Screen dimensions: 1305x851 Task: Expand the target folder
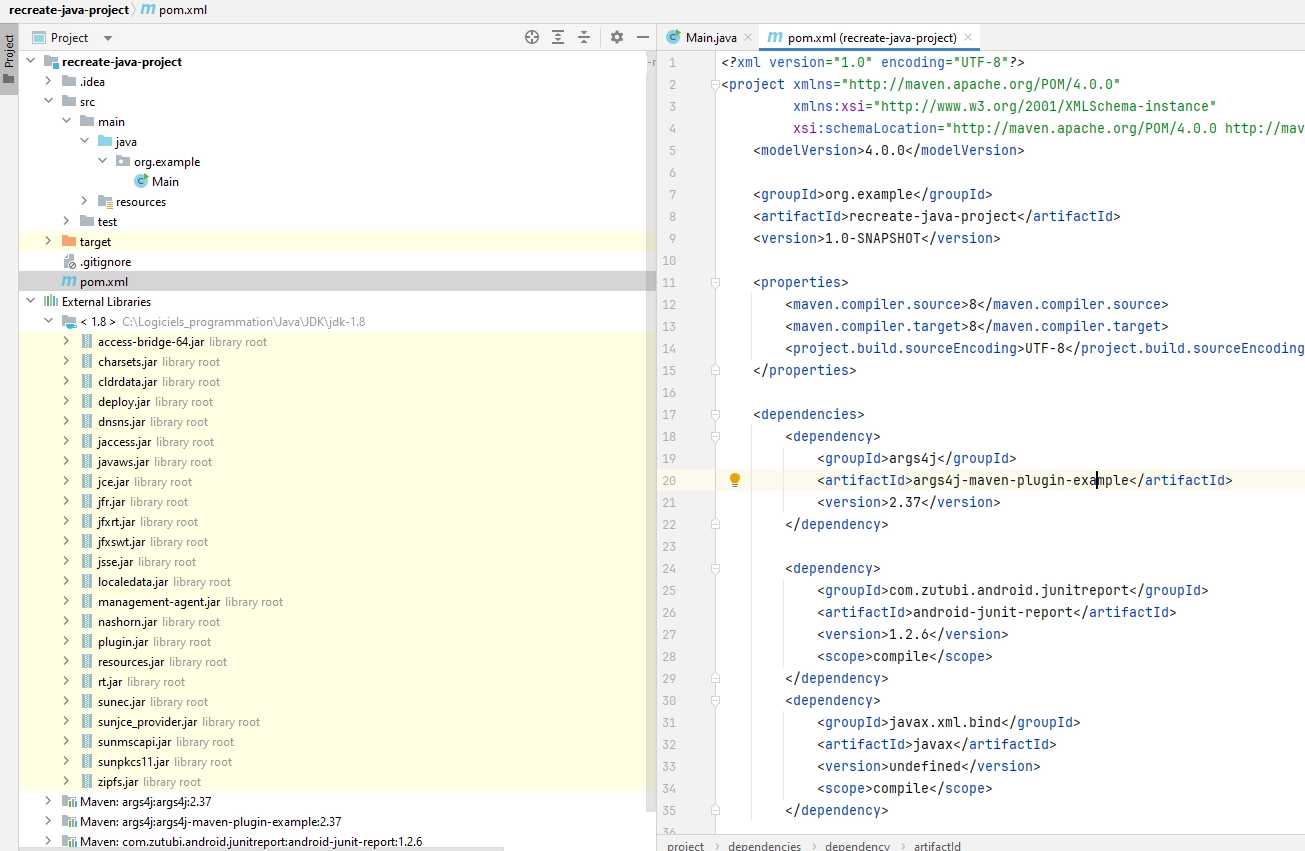47,241
